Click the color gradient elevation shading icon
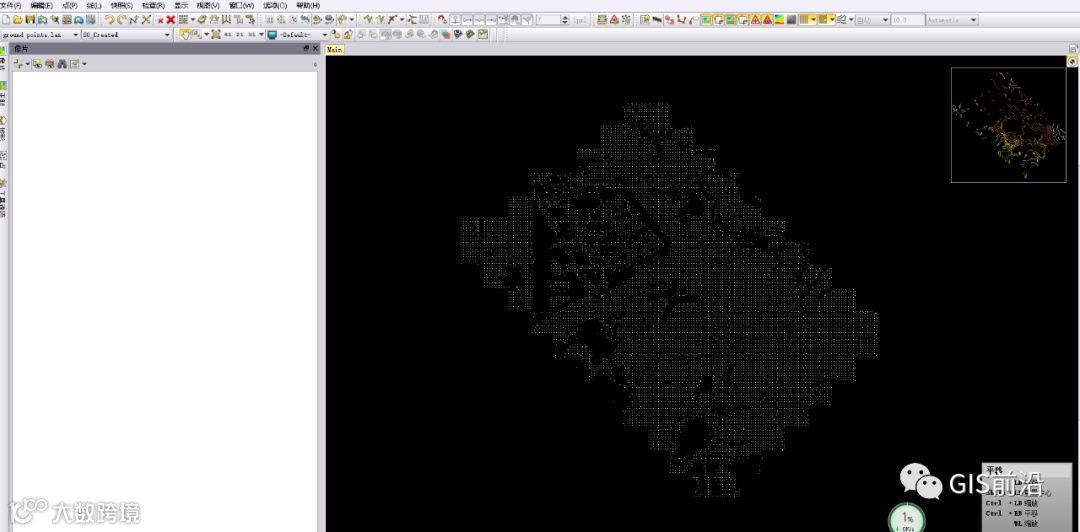Image resolution: width=1080 pixels, height=532 pixels. (x=778, y=20)
